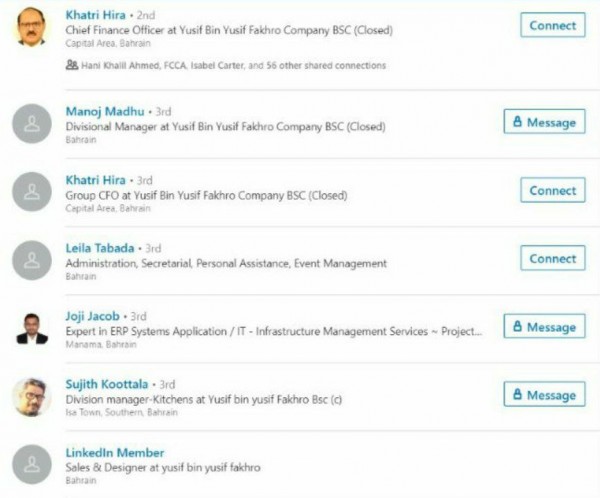Click Group CFO Khatri Hira's placeholder avatar
600x498 pixels.
(x=32, y=191)
